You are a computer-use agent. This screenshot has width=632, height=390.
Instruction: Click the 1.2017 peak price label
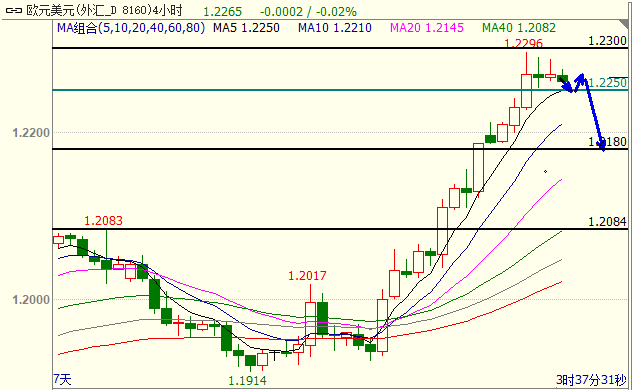coord(307,276)
